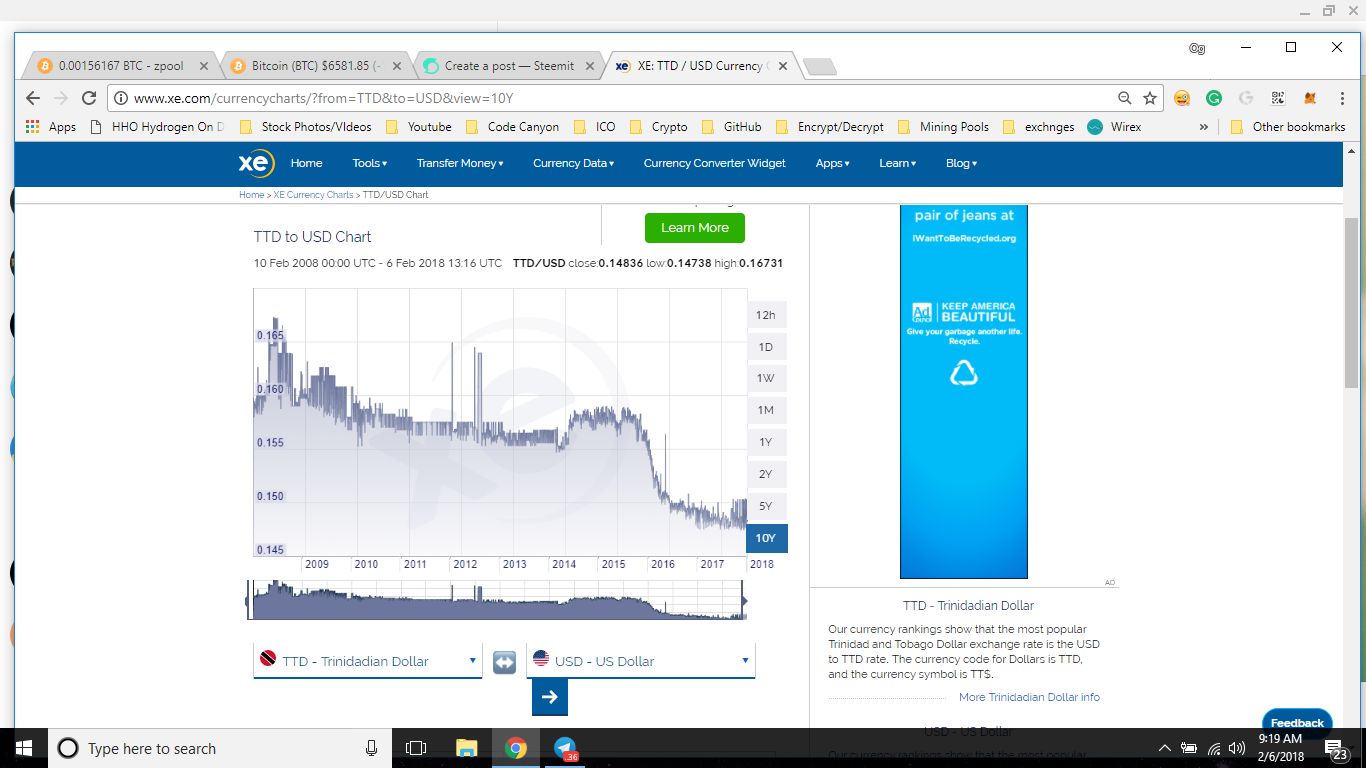Image resolution: width=1366 pixels, height=768 pixels.
Task: Click the Feedback button
Action: click(x=1297, y=722)
